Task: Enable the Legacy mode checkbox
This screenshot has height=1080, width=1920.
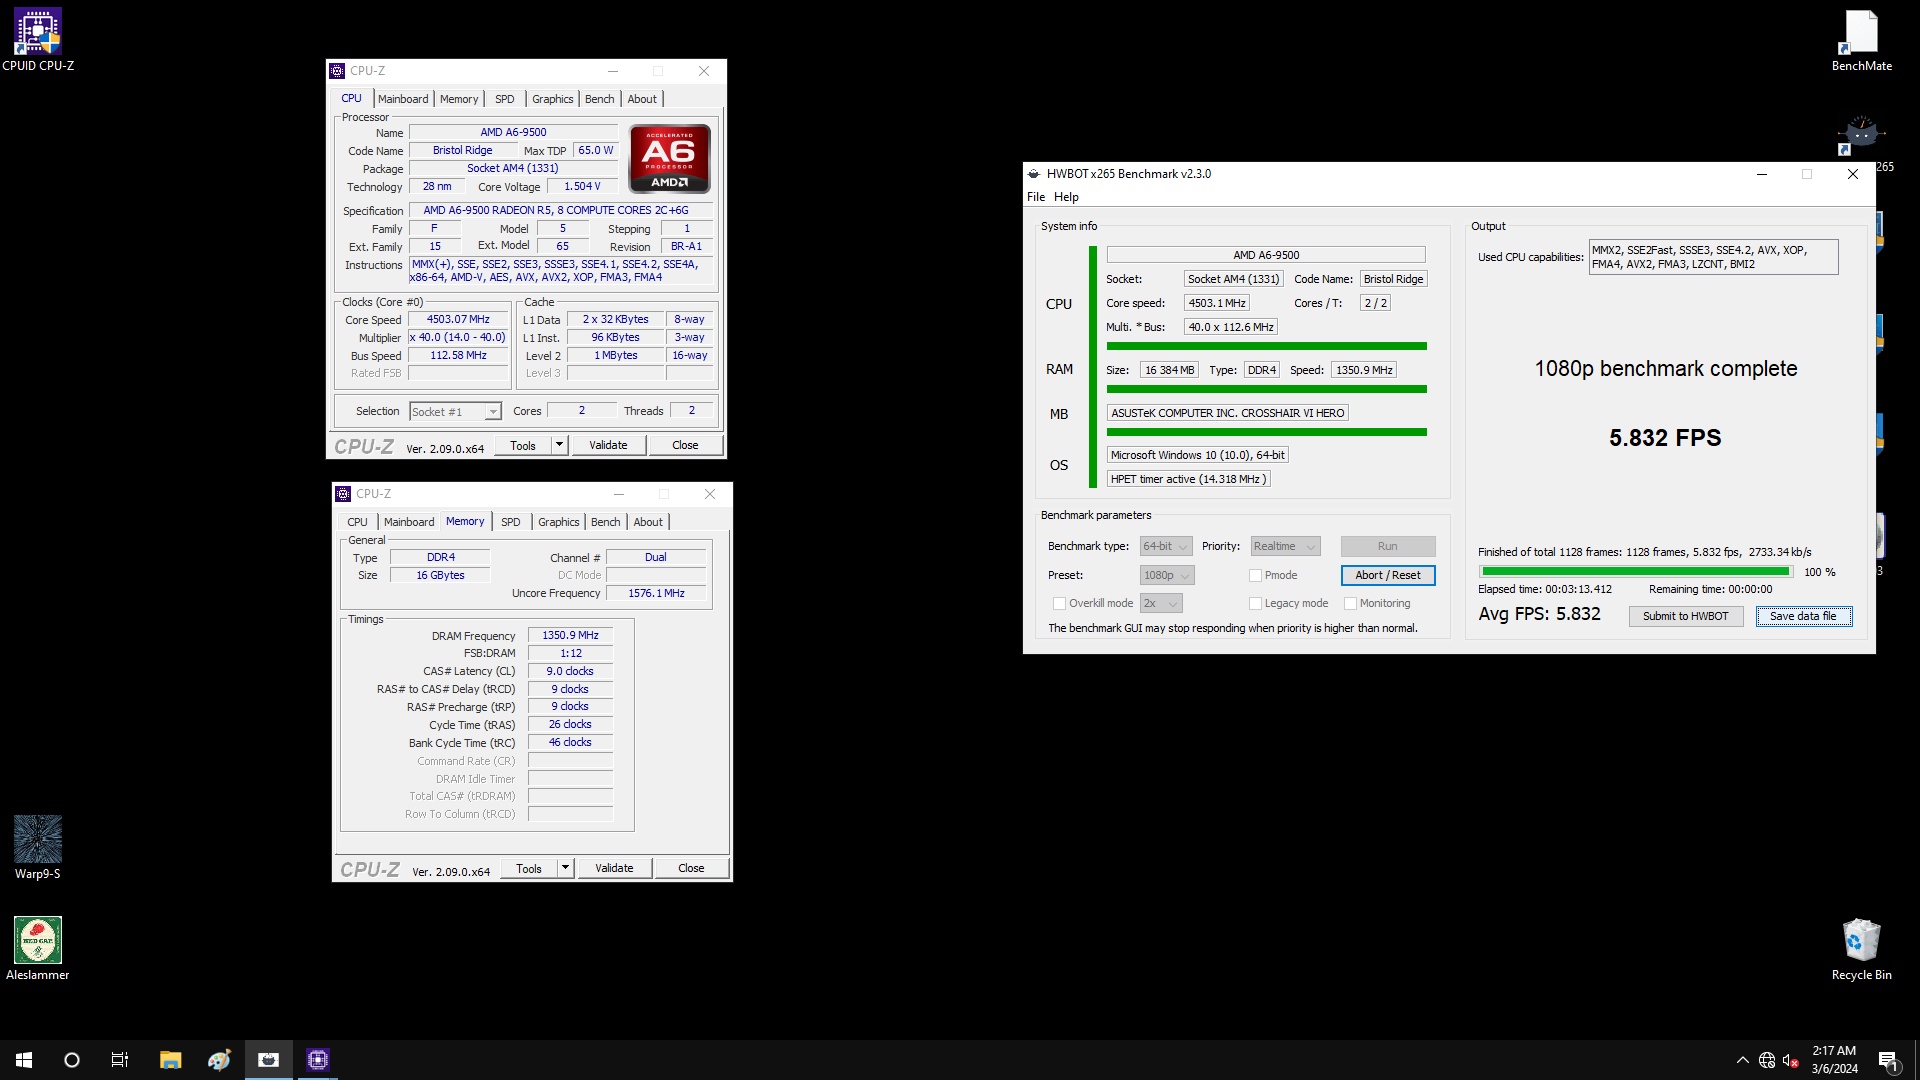Action: pos(1255,603)
